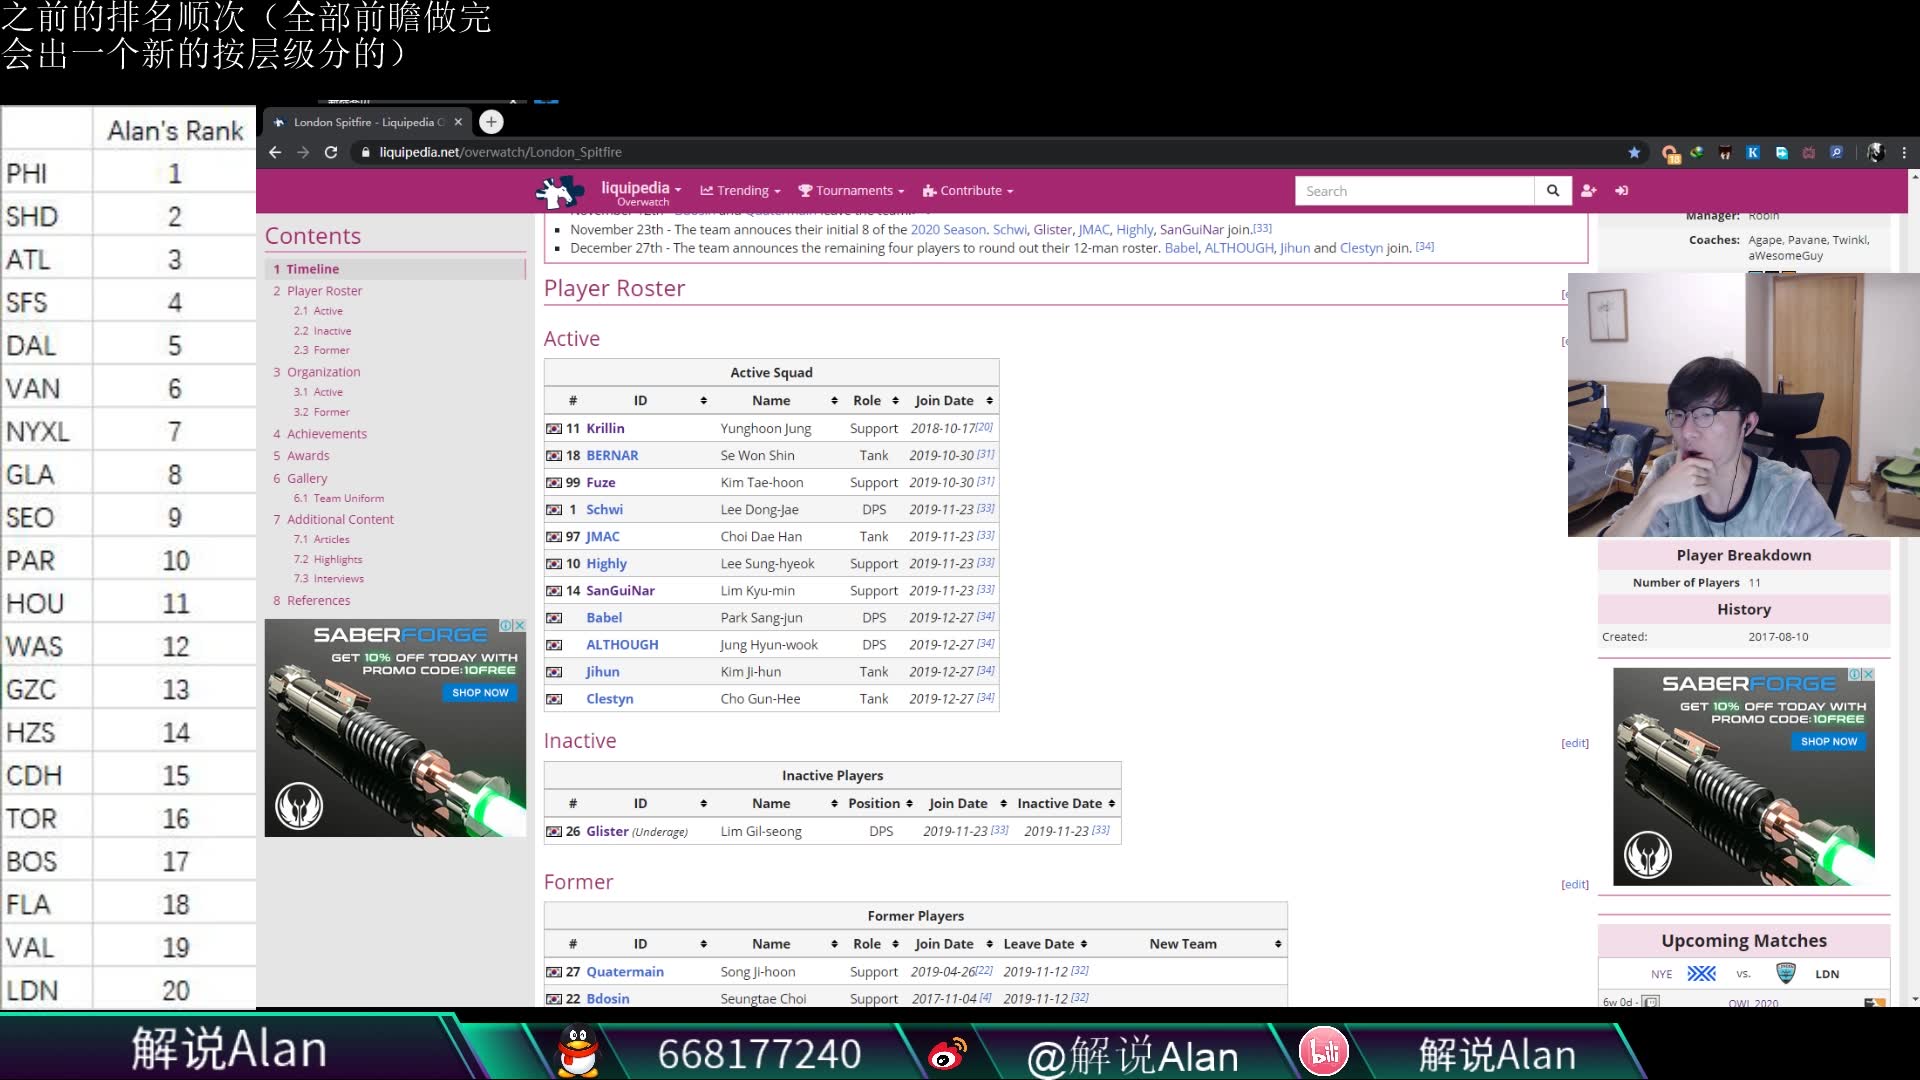Open the 2020 Season link
The height and width of the screenshot is (1080, 1920).
(x=948, y=229)
